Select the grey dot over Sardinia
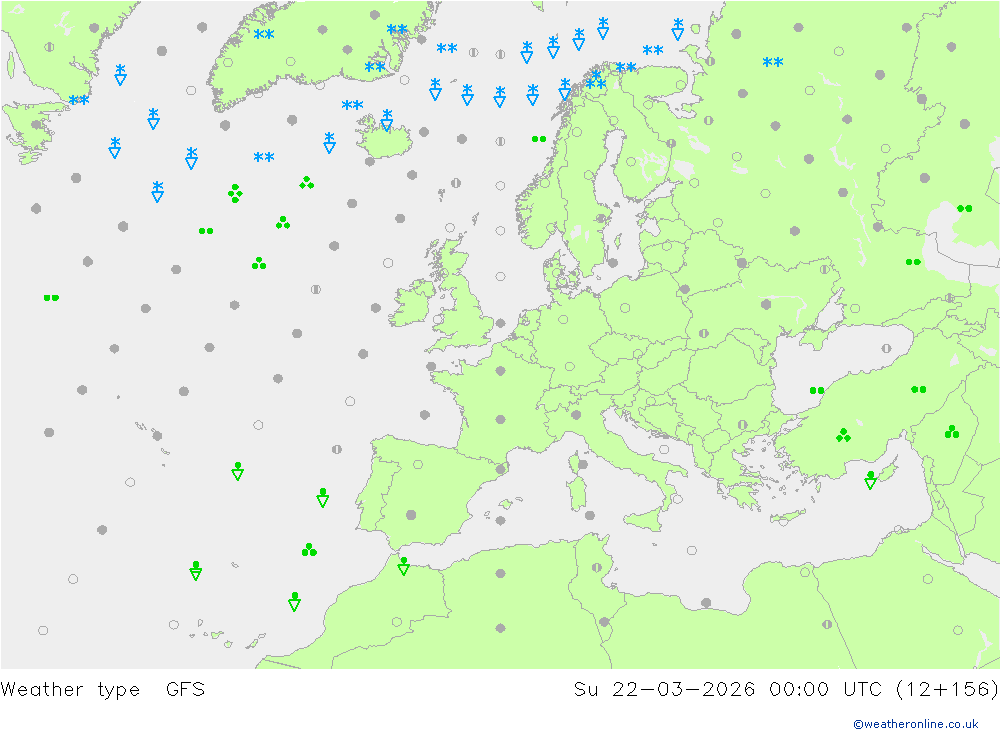The image size is (1000, 733). (x=582, y=464)
